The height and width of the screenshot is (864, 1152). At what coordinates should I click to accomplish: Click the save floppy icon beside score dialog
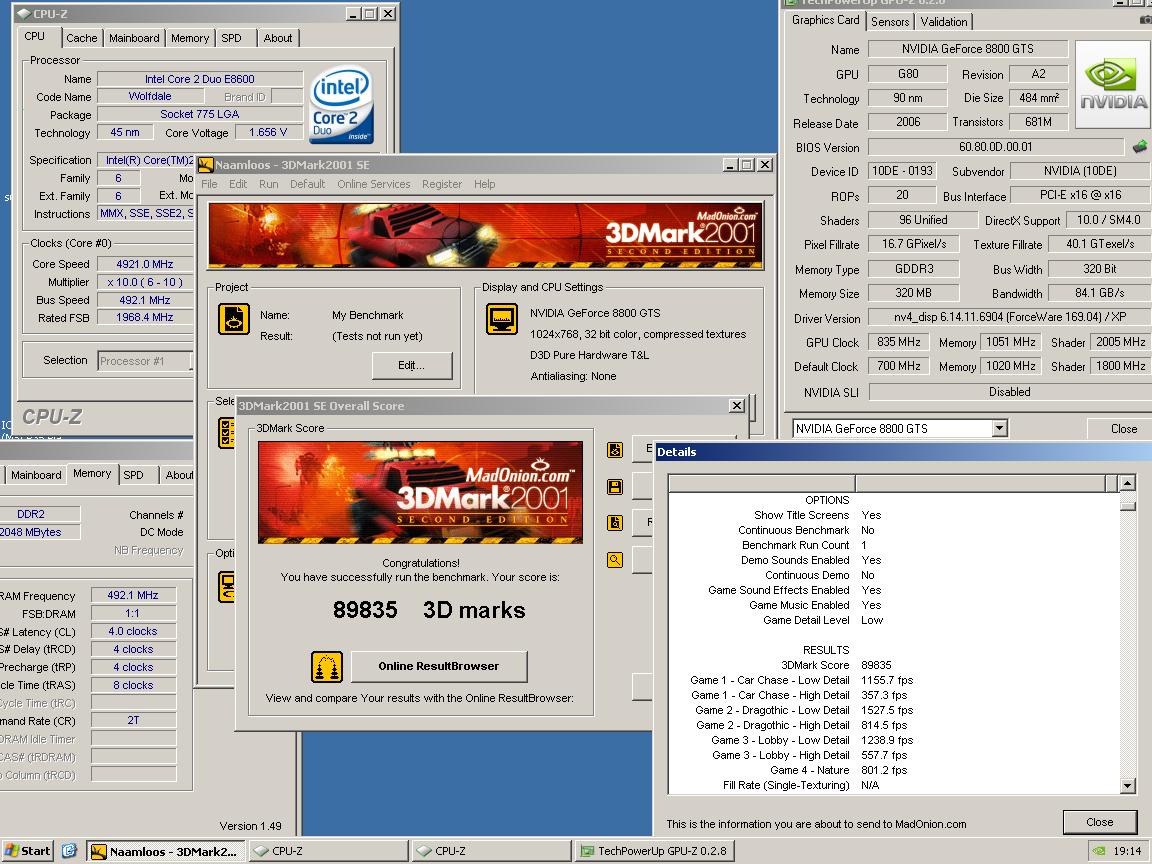pos(615,486)
